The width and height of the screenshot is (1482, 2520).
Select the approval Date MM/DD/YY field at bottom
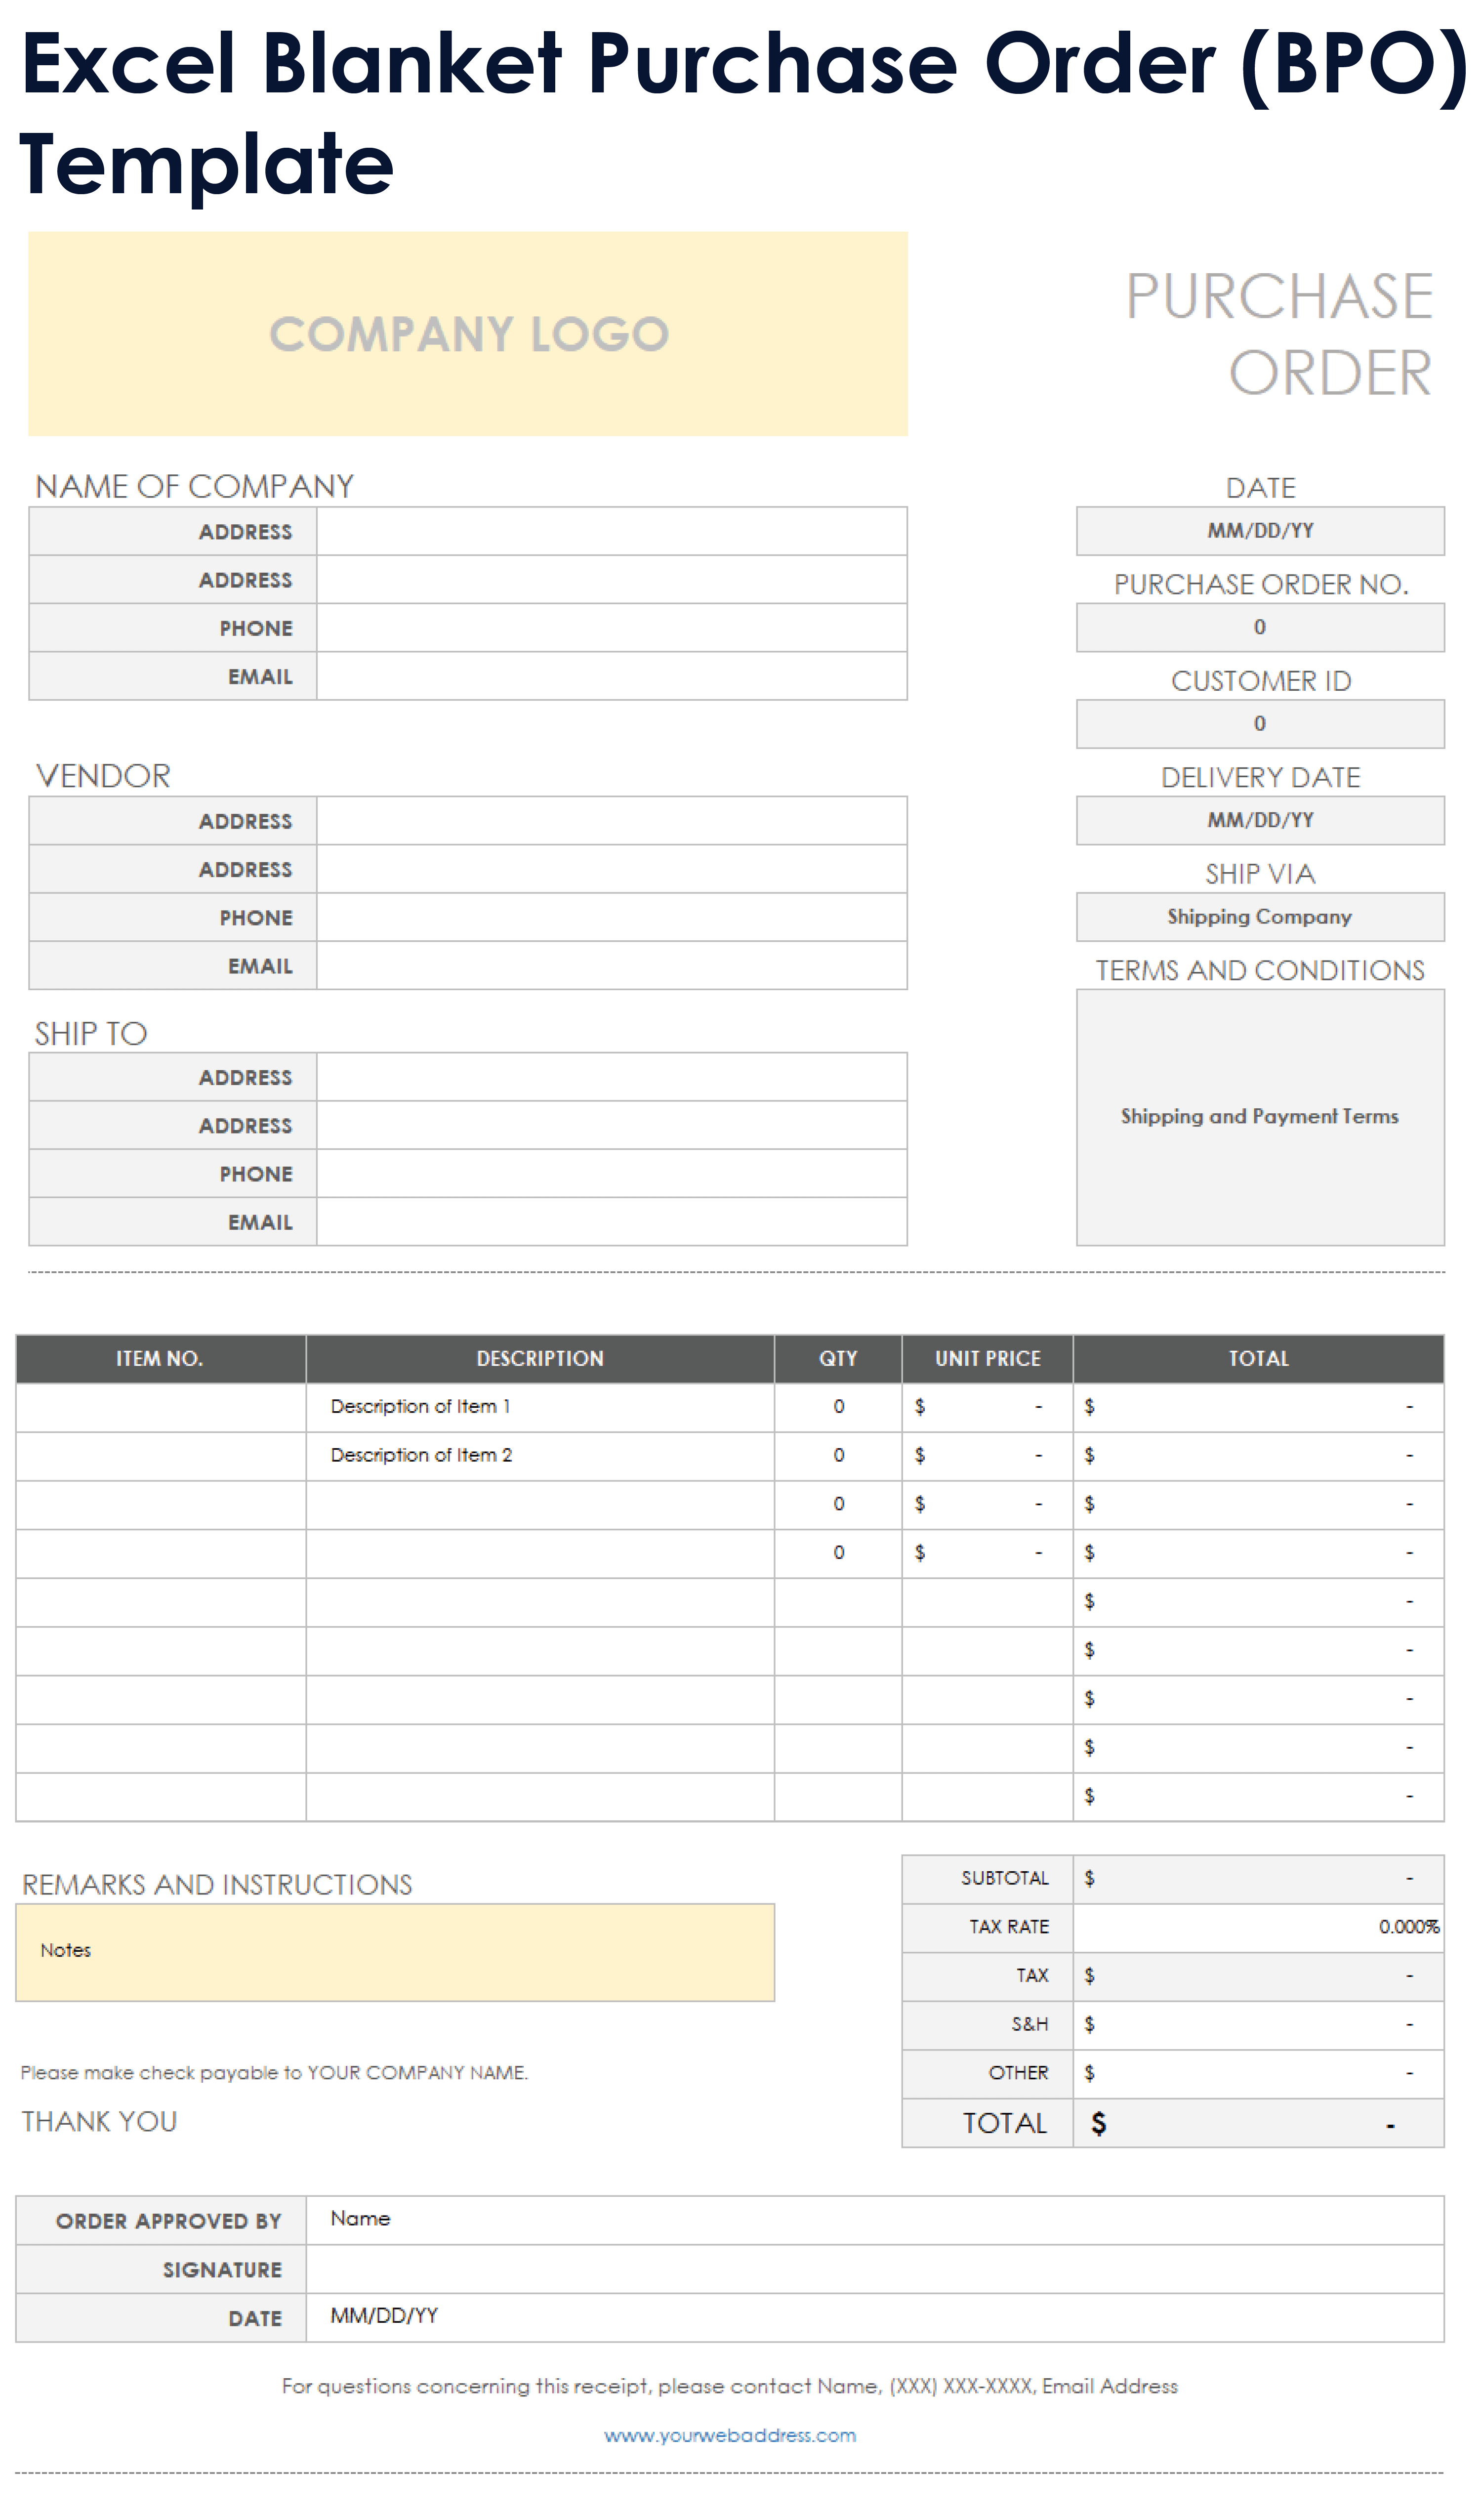875,2318
